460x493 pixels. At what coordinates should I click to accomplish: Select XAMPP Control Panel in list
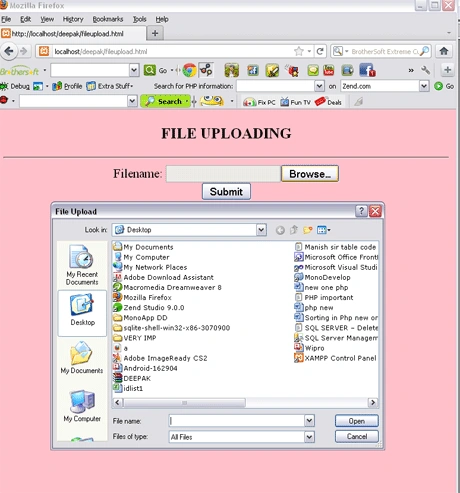point(335,358)
